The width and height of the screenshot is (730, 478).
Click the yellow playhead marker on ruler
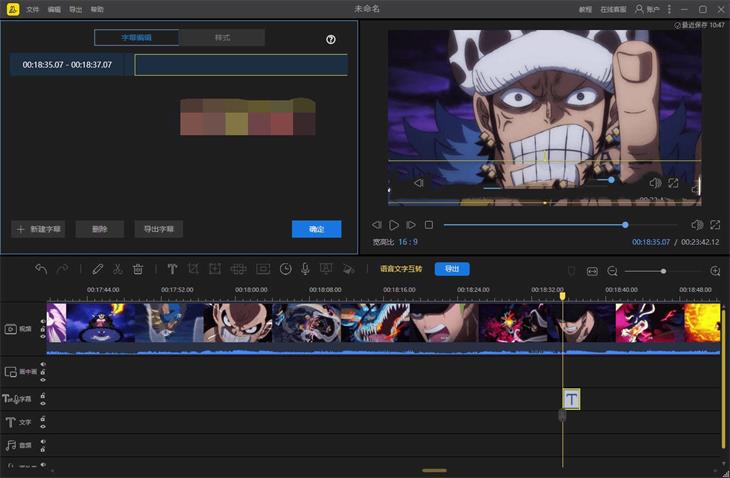pos(562,296)
